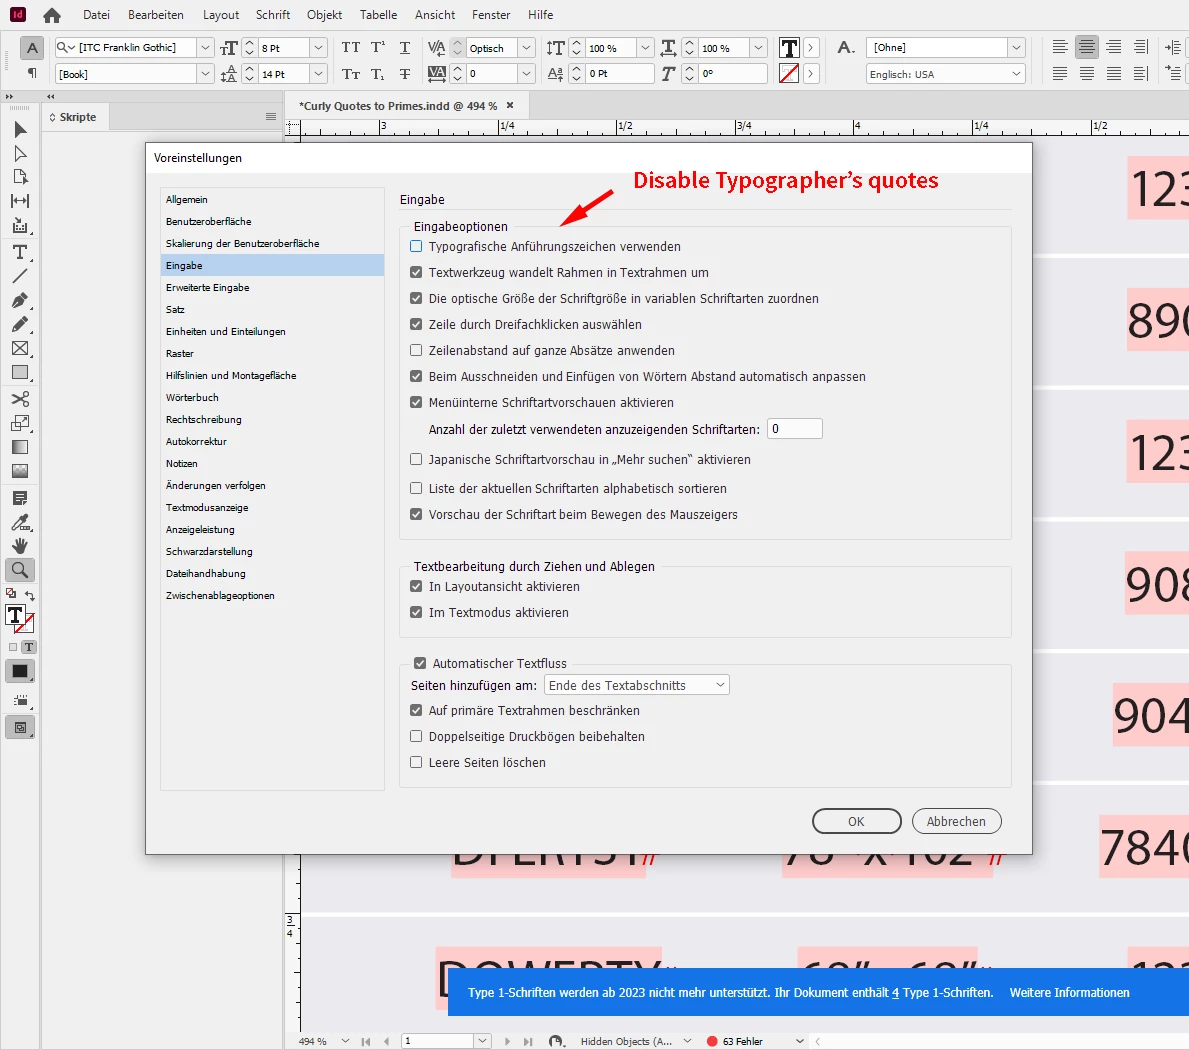Go to the next page
The height and width of the screenshot is (1050, 1189).
point(507,1041)
